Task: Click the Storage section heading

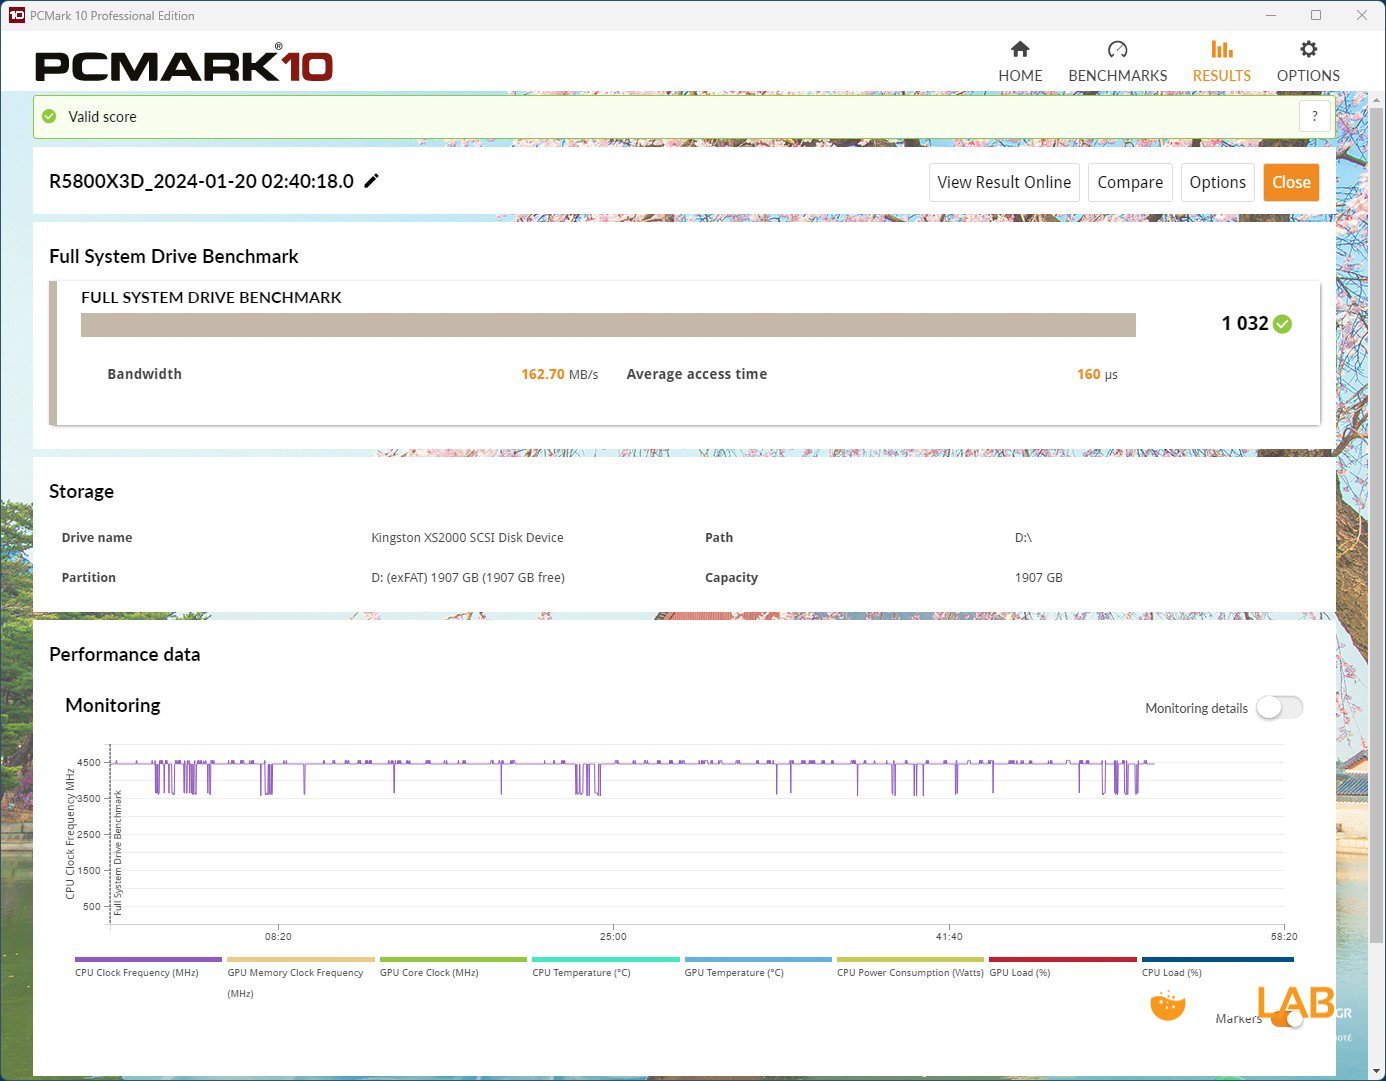Action: point(81,491)
